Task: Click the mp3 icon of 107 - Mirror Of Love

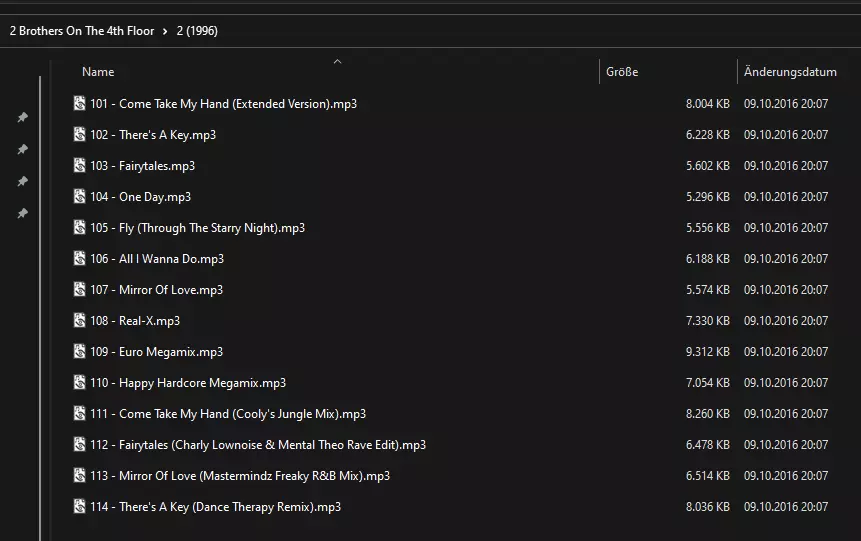Action: (x=80, y=289)
